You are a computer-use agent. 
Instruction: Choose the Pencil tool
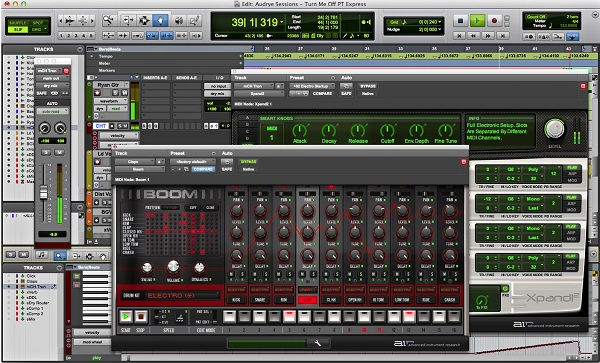pyautogui.click(x=194, y=20)
